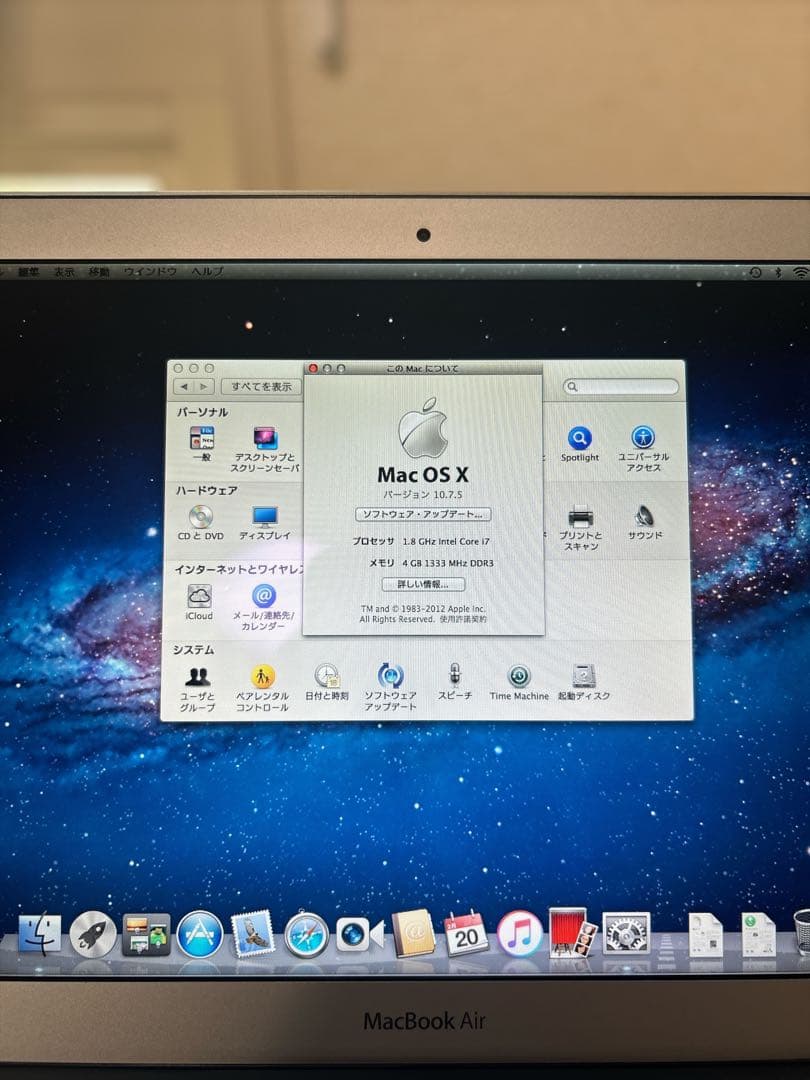
Task: Open Universal Access preferences pane
Action: [x=643, y=448]
